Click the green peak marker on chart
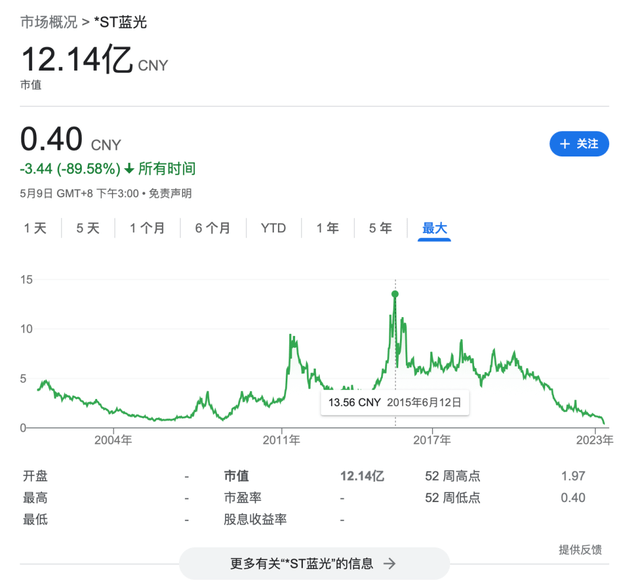640x588 pixels. click(x=395, y=294)
